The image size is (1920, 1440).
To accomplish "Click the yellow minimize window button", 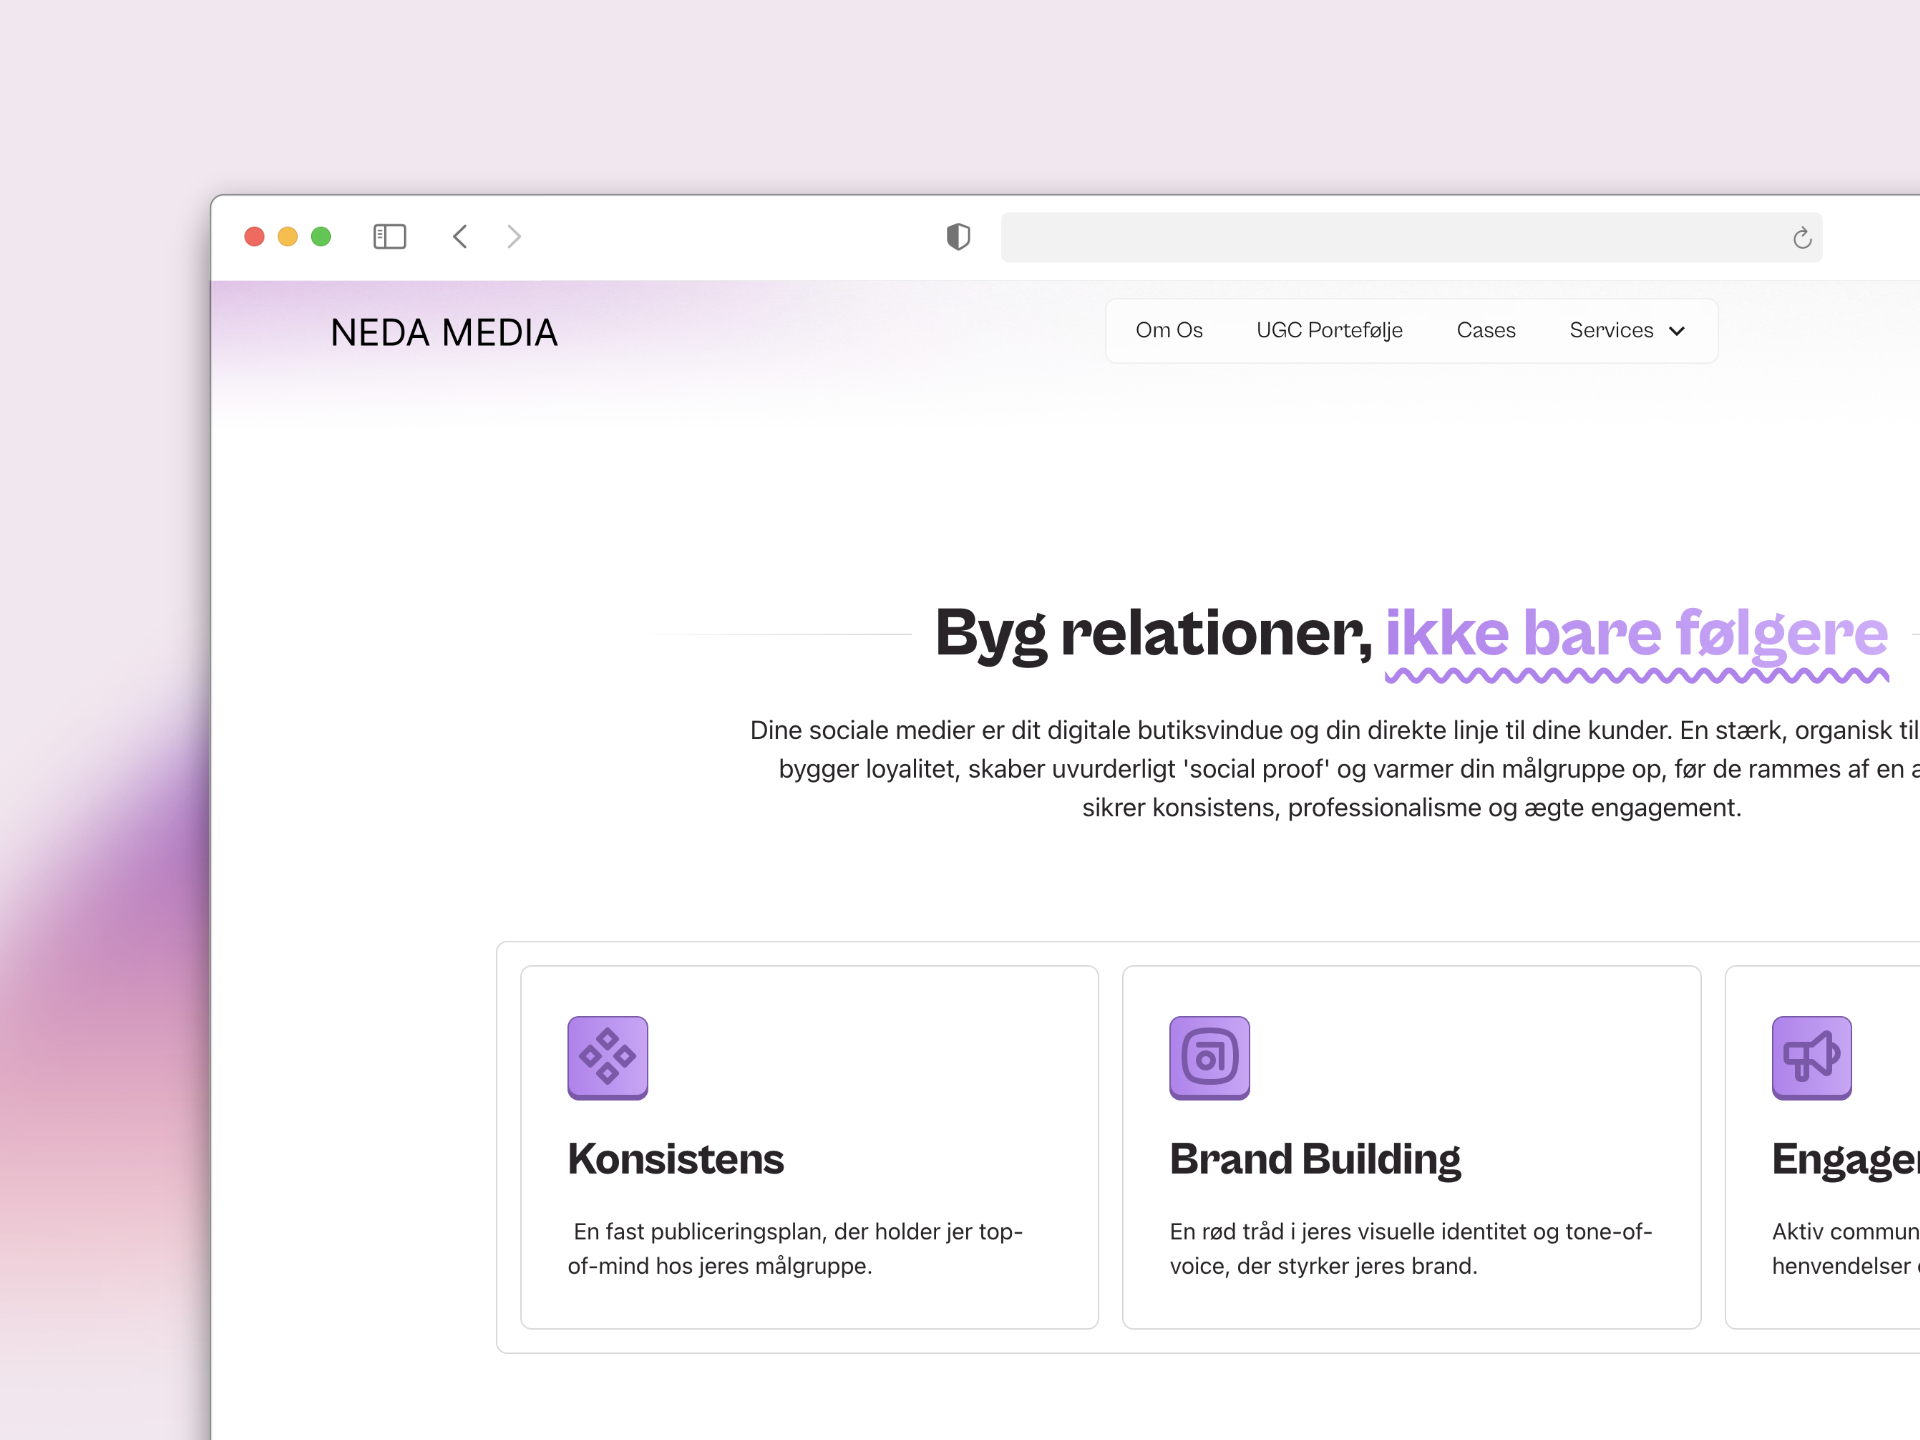I will coord(288,237).
